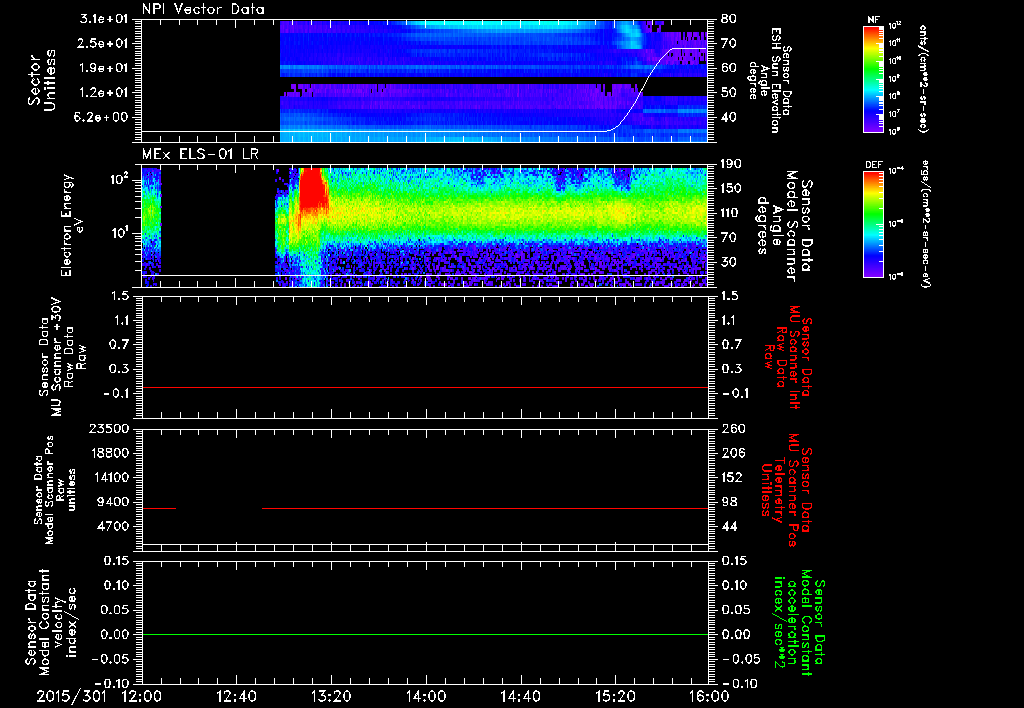Viewport: 1024px width, 708px height.
Task: Click the 206 telemetry position tick label
Action: click(731, 453)
